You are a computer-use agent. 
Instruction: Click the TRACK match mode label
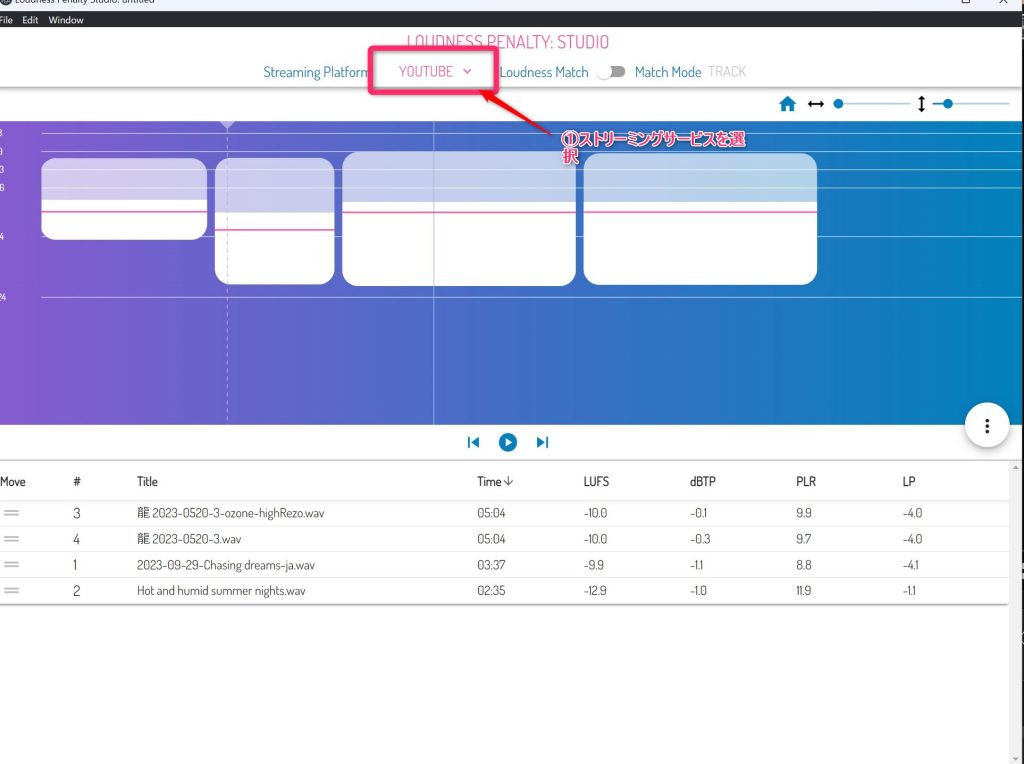727,72
